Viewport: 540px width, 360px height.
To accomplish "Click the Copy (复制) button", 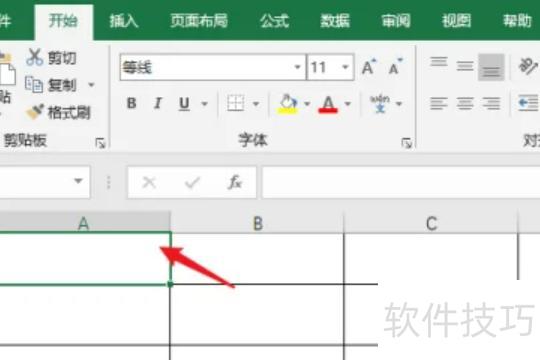I will (x=51, y=85).
